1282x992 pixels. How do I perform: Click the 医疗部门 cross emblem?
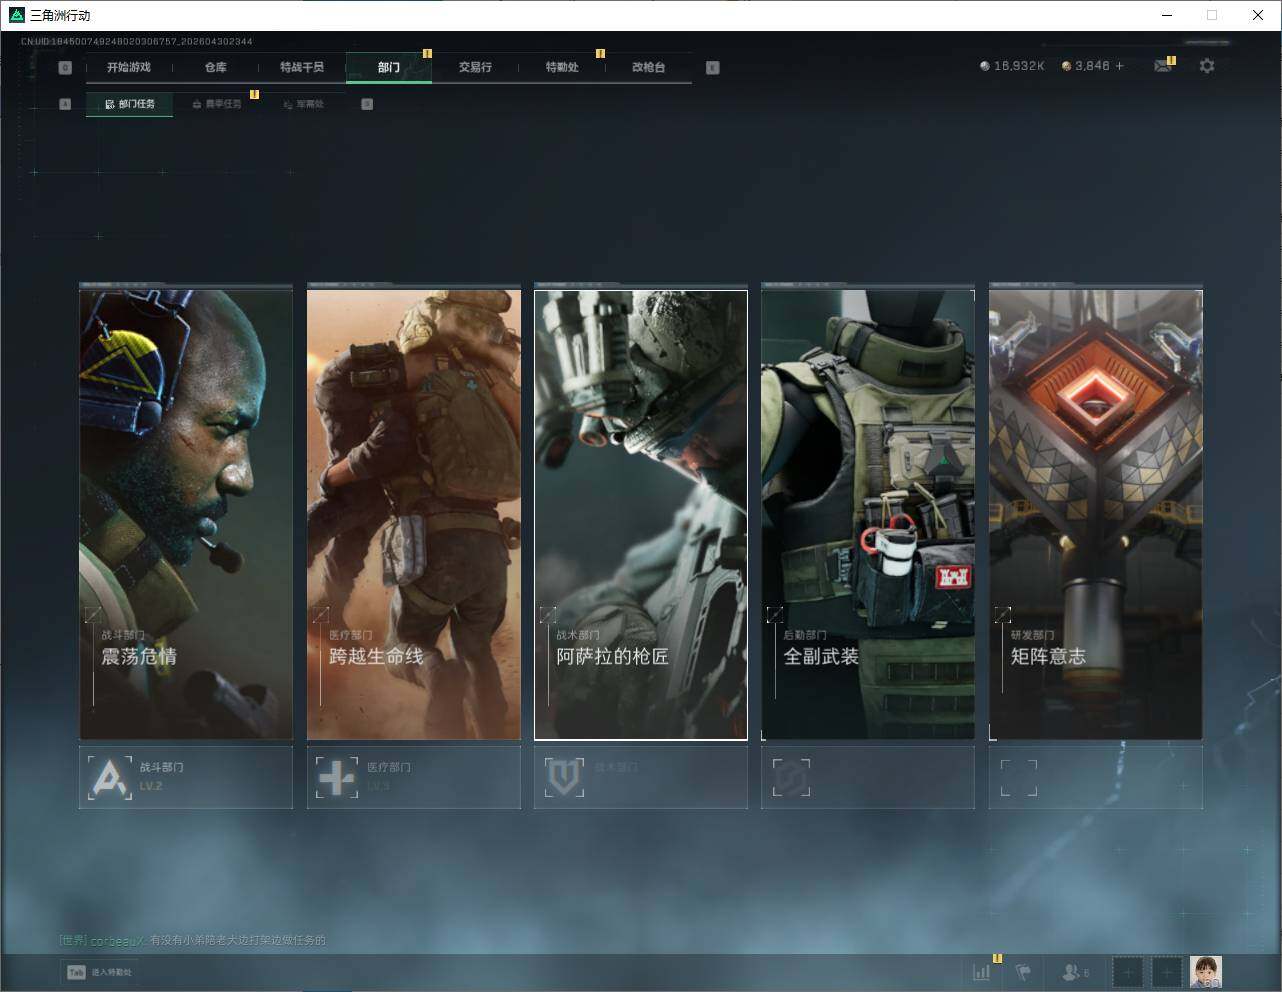point(336,777)
